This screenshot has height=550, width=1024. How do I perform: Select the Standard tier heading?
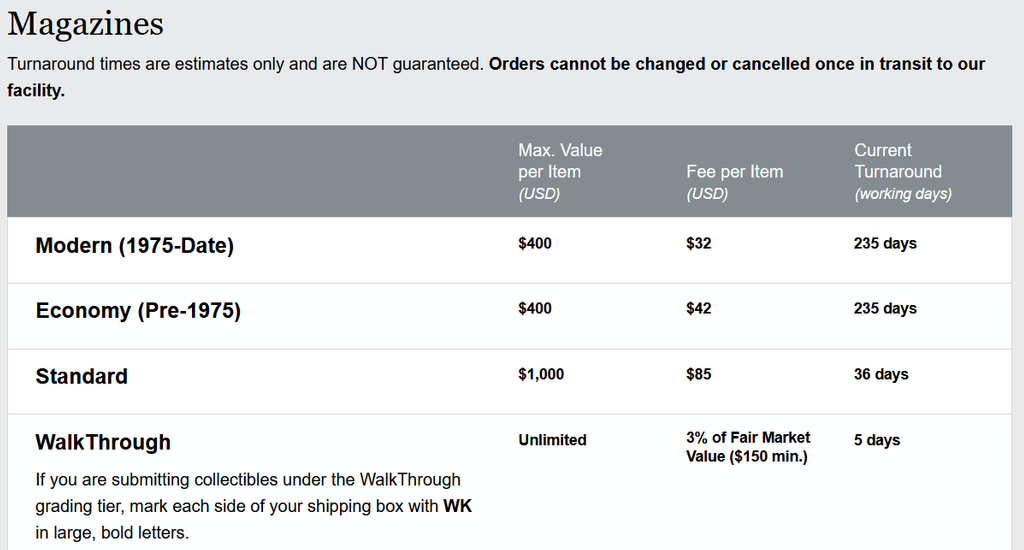[82, 376]
